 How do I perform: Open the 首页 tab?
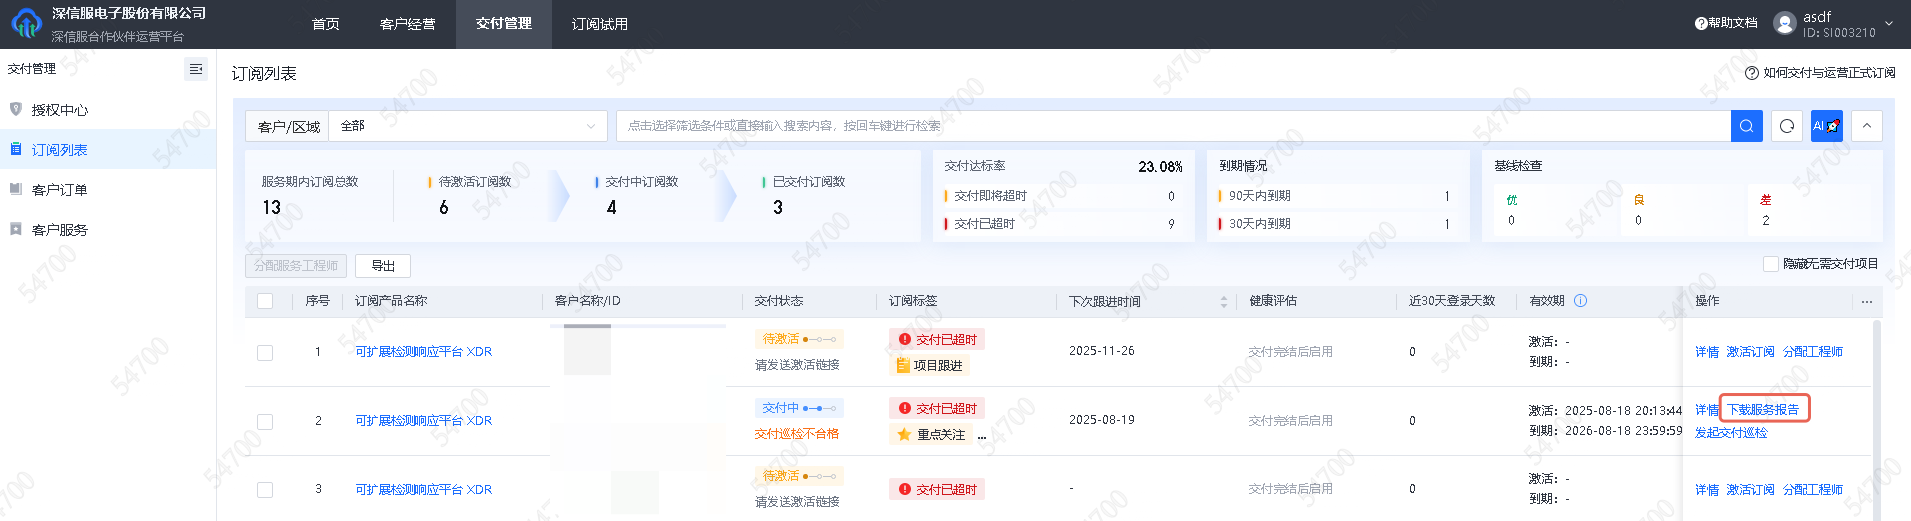click(326, 24)
